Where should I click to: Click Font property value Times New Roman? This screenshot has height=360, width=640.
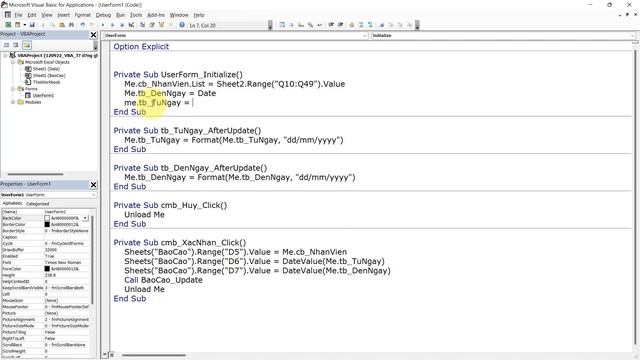tap(67, 262)
